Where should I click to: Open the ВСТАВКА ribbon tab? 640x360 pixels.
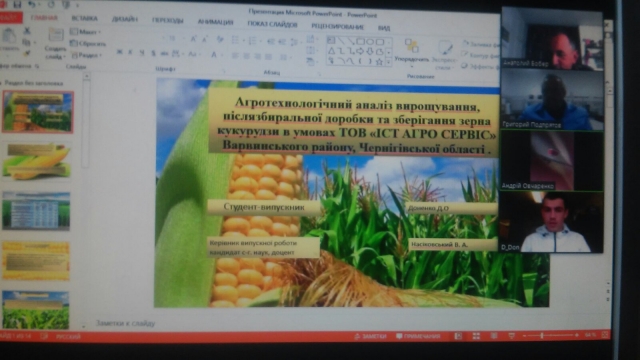click(84, 18)
